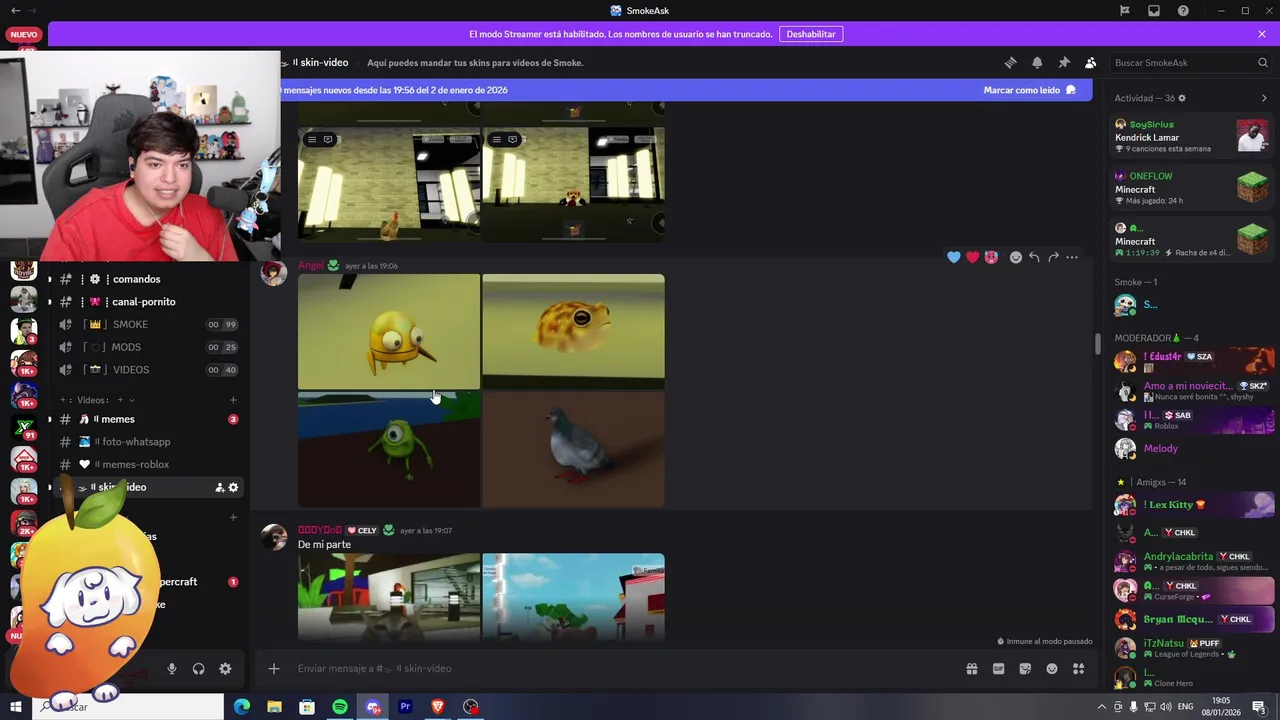1280x720 pixels.
Task: Click Marcar como leído button
Action: pos(1029,90)
